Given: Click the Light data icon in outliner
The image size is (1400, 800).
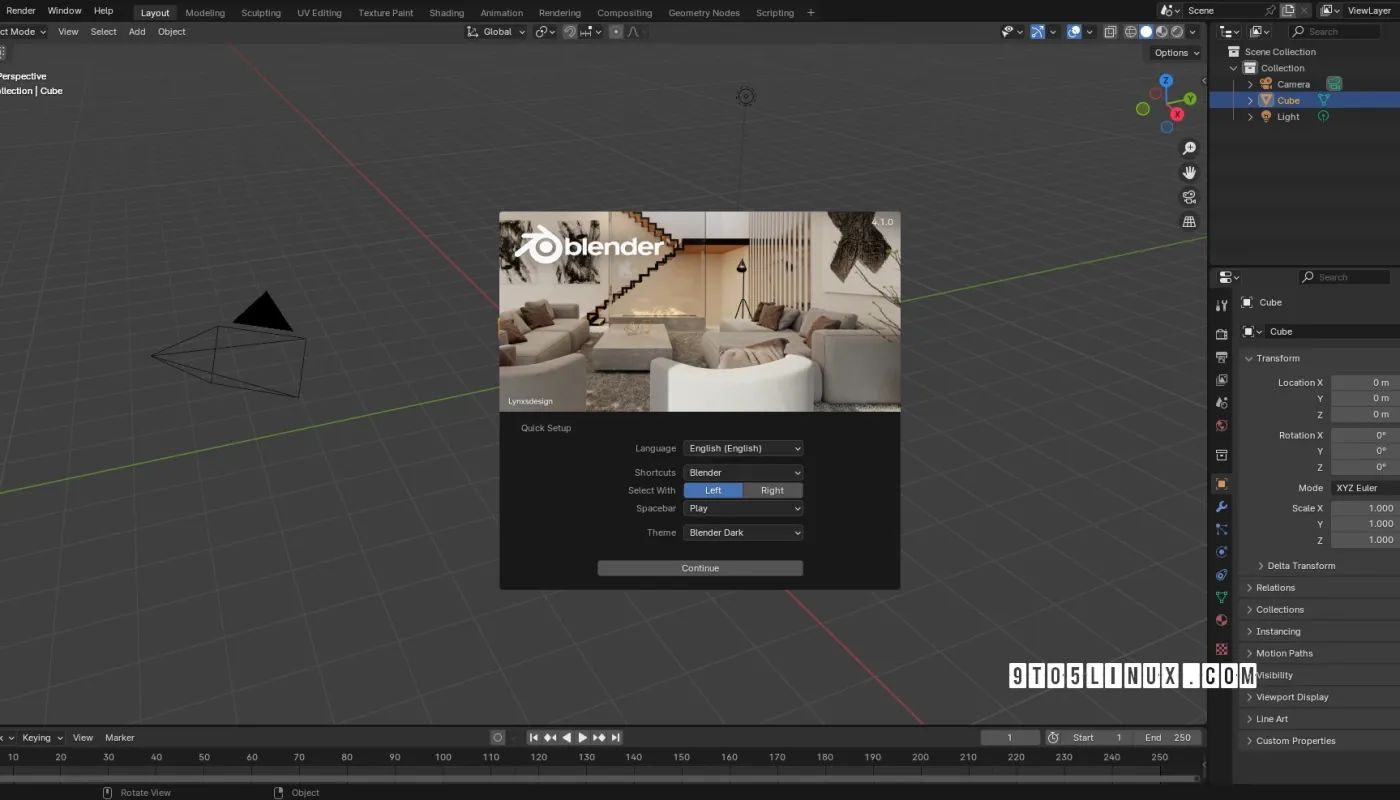Looking at the screenshot, I should pos(1323,116).
